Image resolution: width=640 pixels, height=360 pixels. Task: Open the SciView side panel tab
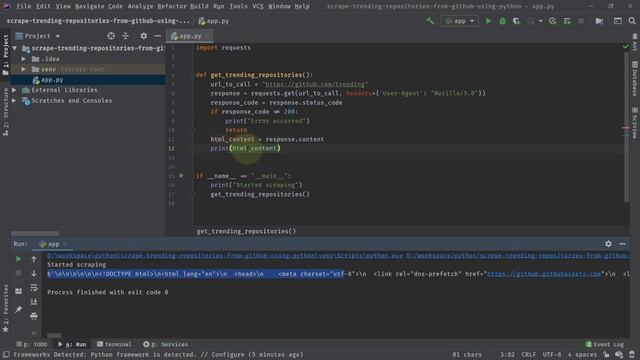coord(635,123)
